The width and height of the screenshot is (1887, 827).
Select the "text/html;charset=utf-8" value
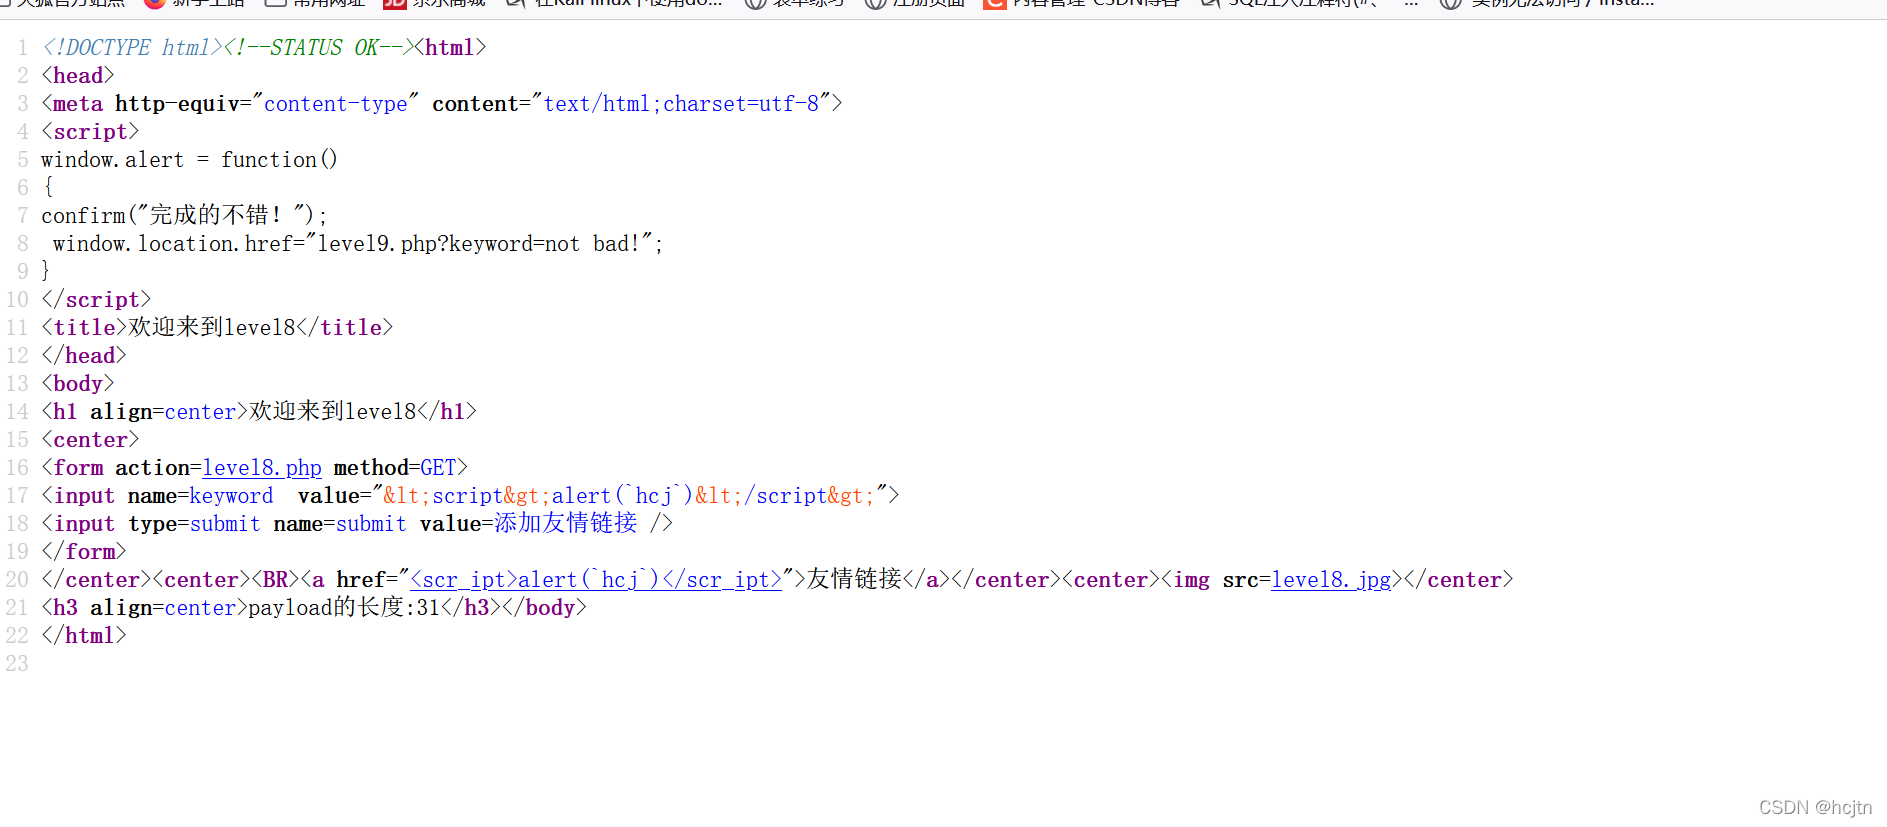(681, 104)
